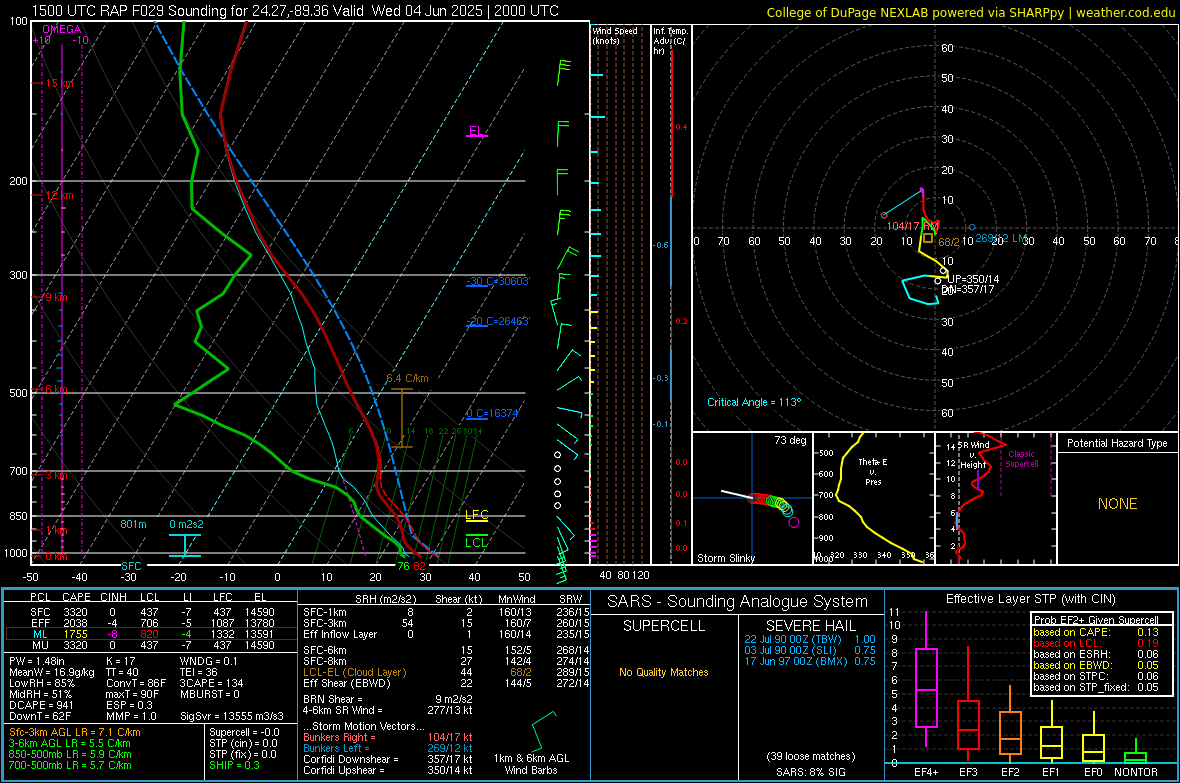
Task: Click the Effective Layer STP (with CIN) title
Action: pos(1031,599)
